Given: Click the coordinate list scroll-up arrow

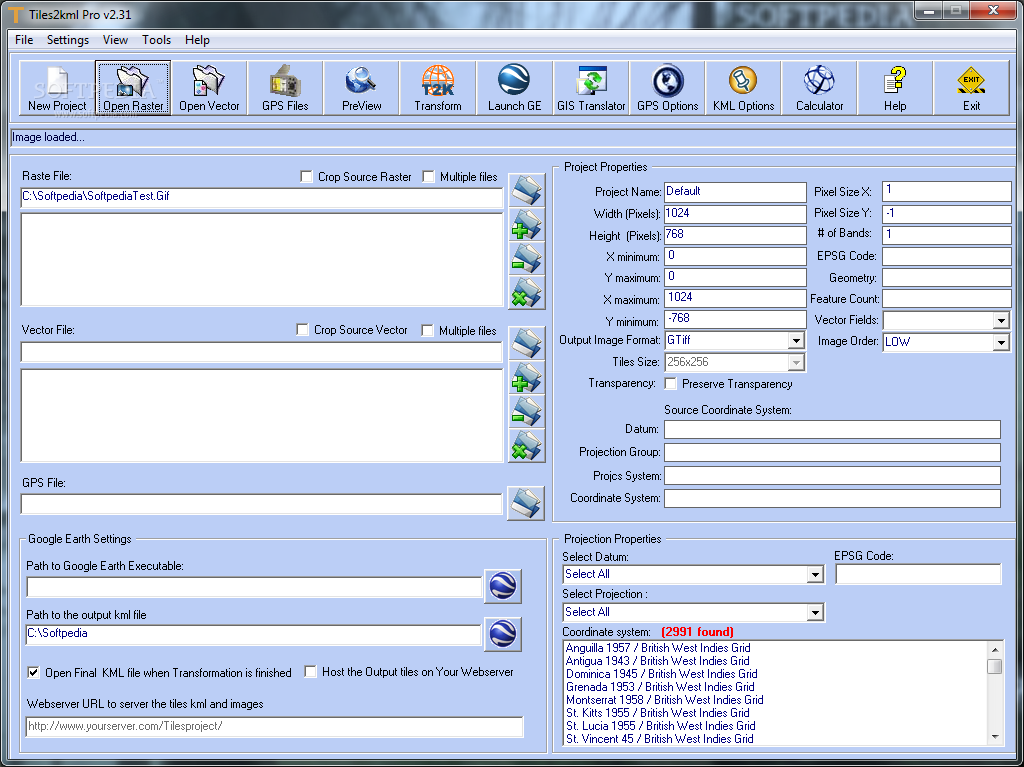Looking at the screenshot, I should click(995, 649).
